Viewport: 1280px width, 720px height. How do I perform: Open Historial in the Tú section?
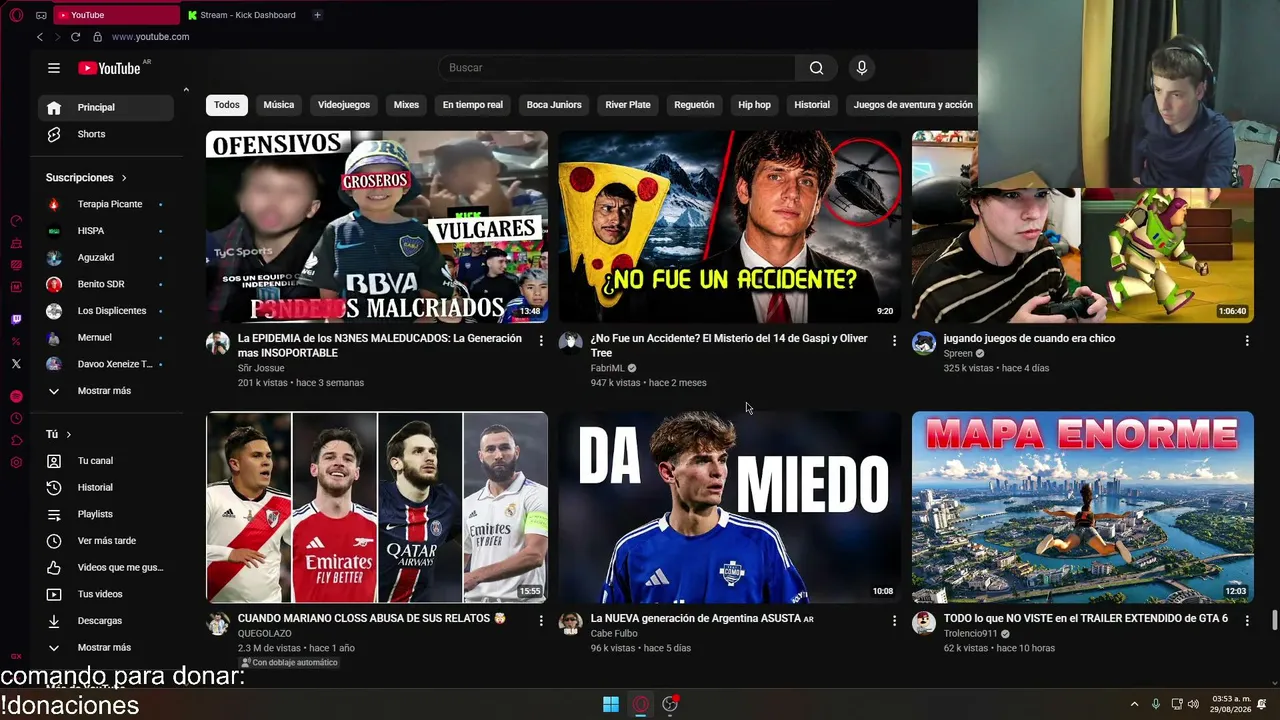pyautogui.click(x=106, y=487)
